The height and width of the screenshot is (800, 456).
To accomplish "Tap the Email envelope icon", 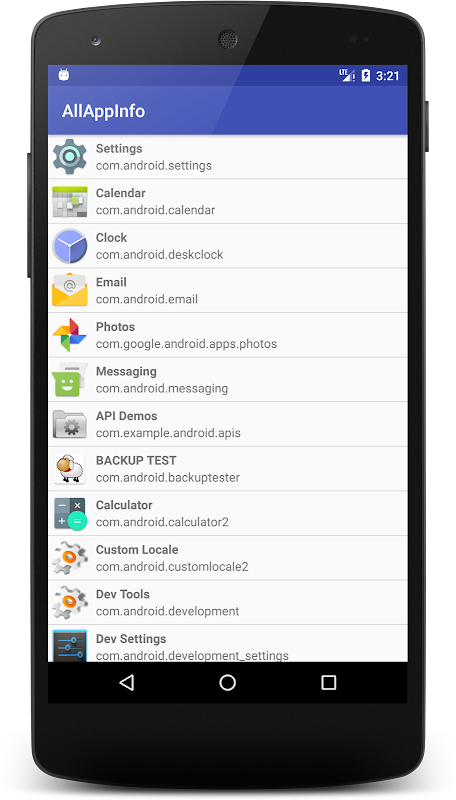I will pyautogui.click(x=70, y=290).
